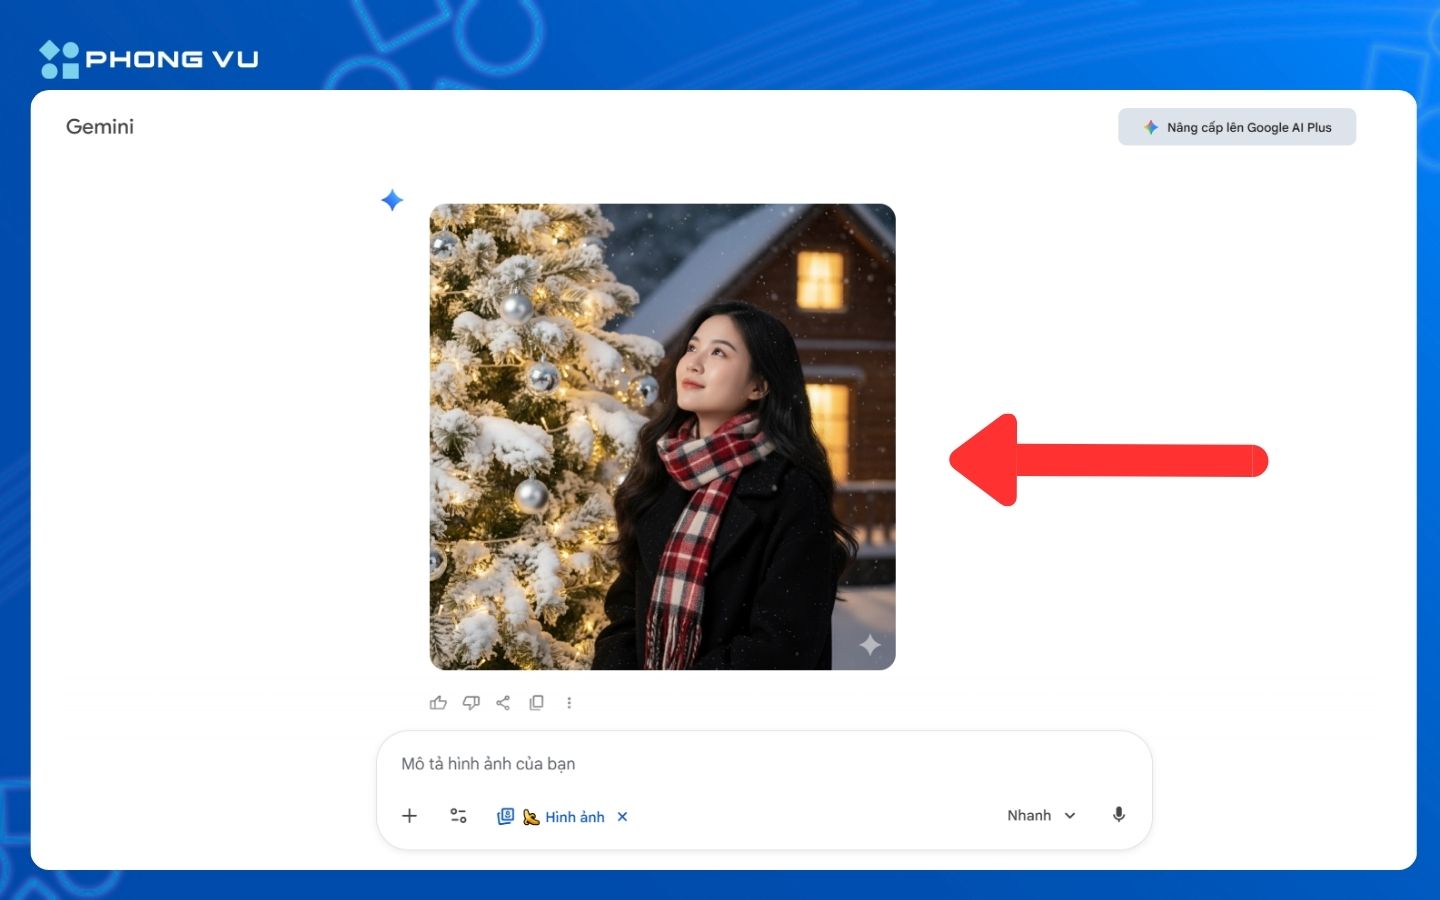The image size is (1440, 900).
Task: Click the blue Gemini sparkle icon beside the image
Action: (x=392, y=200)
